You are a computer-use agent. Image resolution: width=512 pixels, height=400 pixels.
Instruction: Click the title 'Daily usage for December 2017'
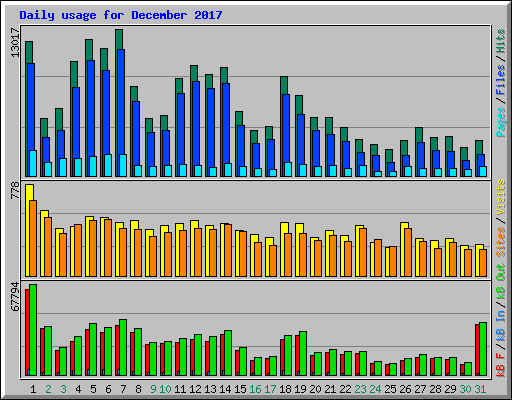tap(121, 15)
